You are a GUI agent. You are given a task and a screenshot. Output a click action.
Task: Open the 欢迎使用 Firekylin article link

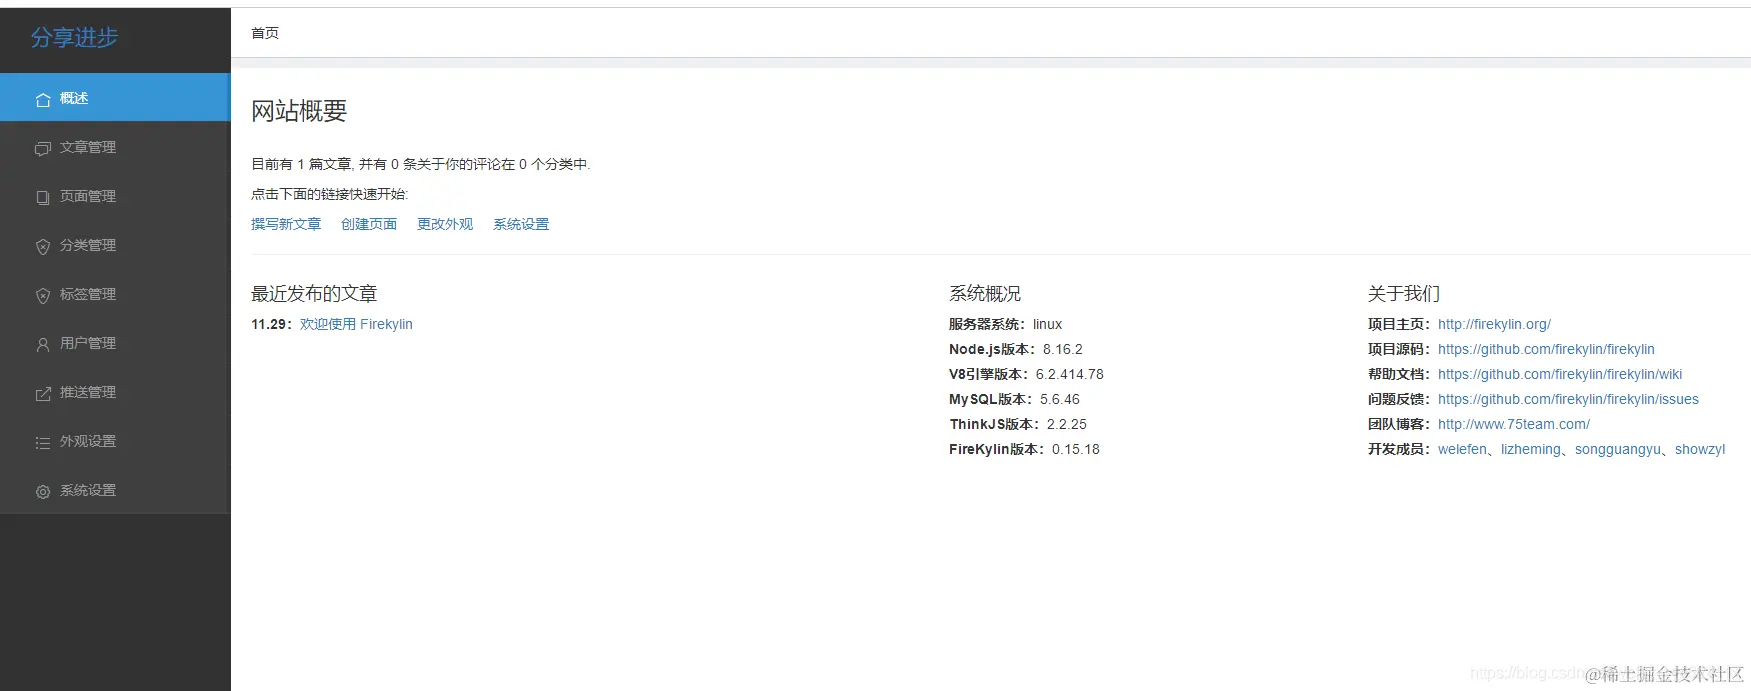pos(356,324)
